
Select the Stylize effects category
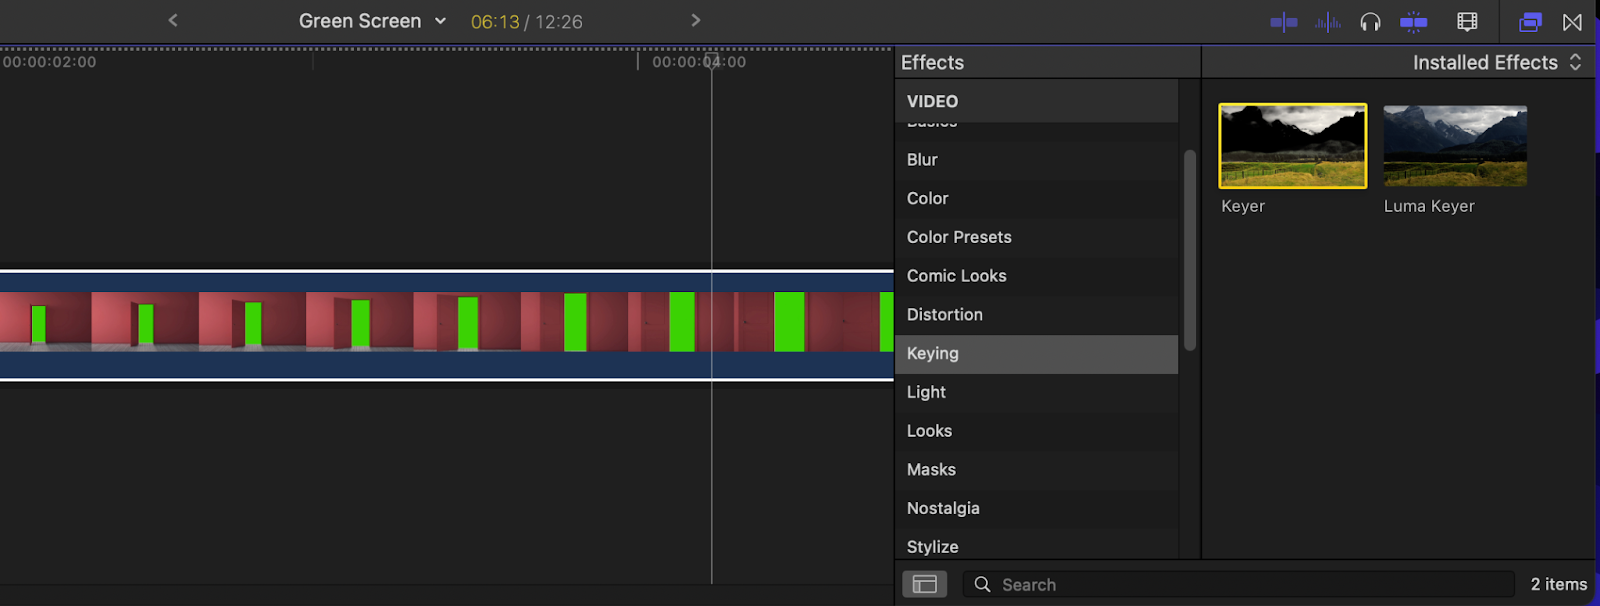(1036, 546)
